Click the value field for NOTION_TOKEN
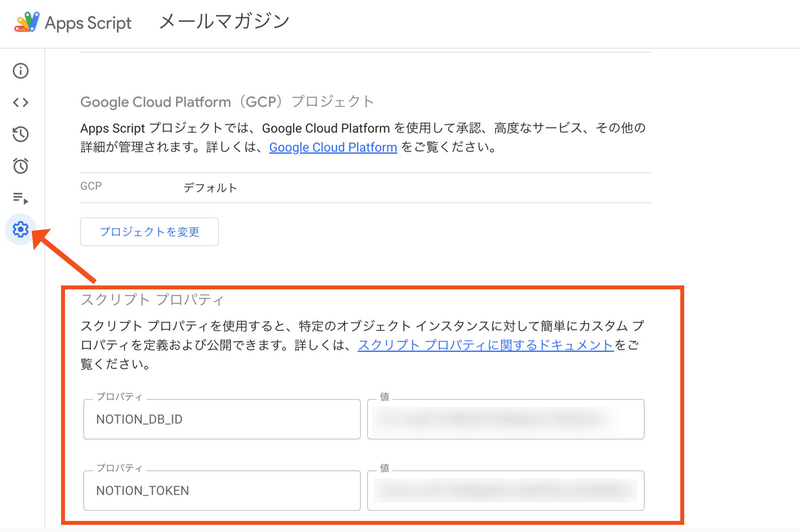800x532 pixels. click(506, 490)
